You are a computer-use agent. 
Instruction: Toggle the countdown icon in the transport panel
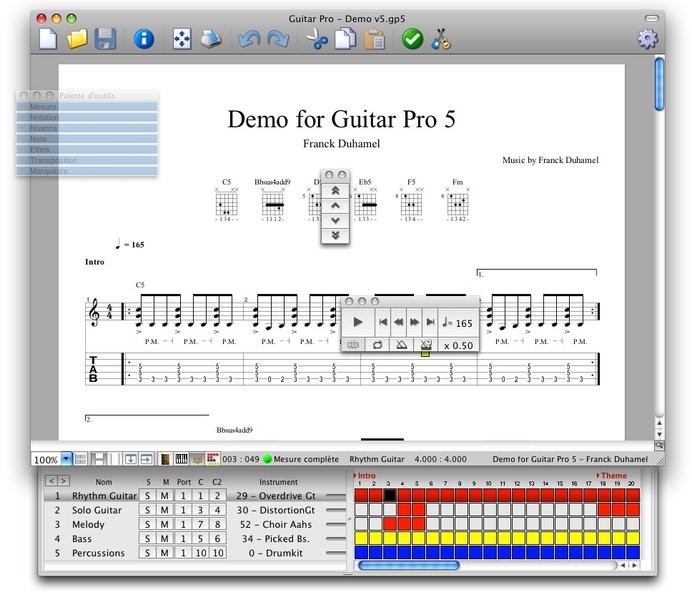pos(426,345)
